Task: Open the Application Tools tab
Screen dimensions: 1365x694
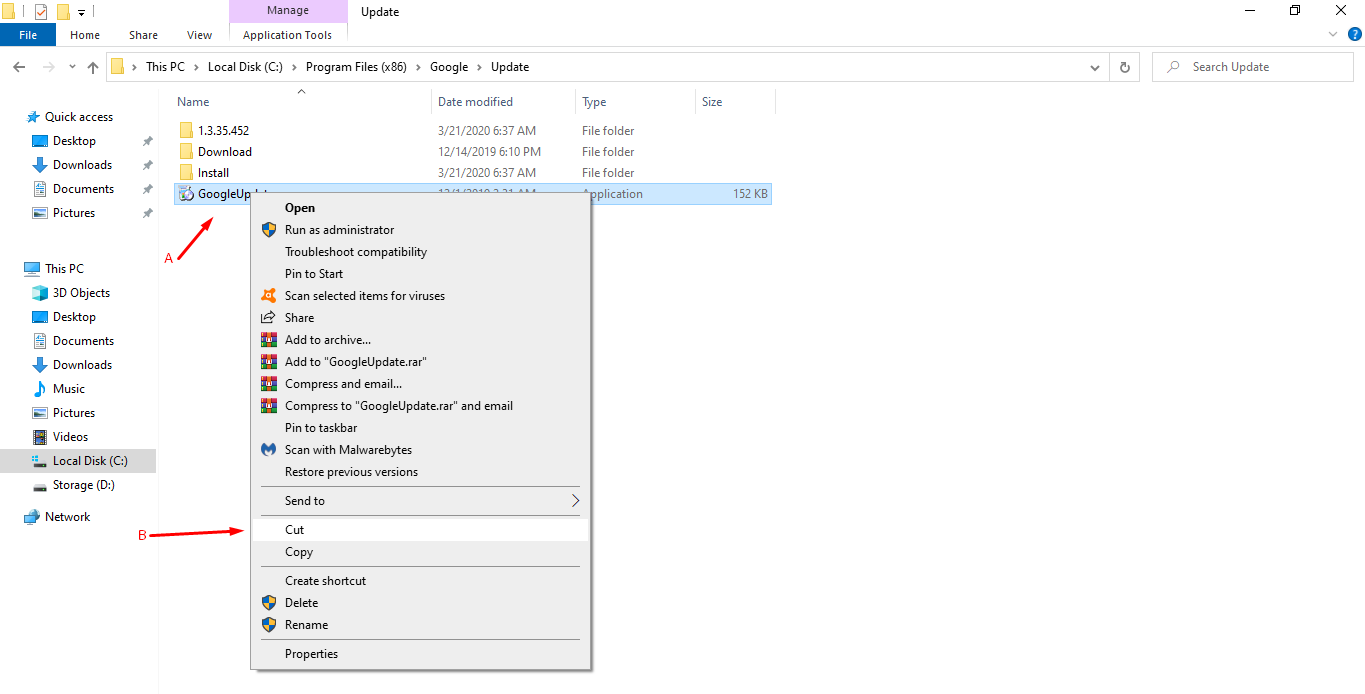Action: point(288,35)
